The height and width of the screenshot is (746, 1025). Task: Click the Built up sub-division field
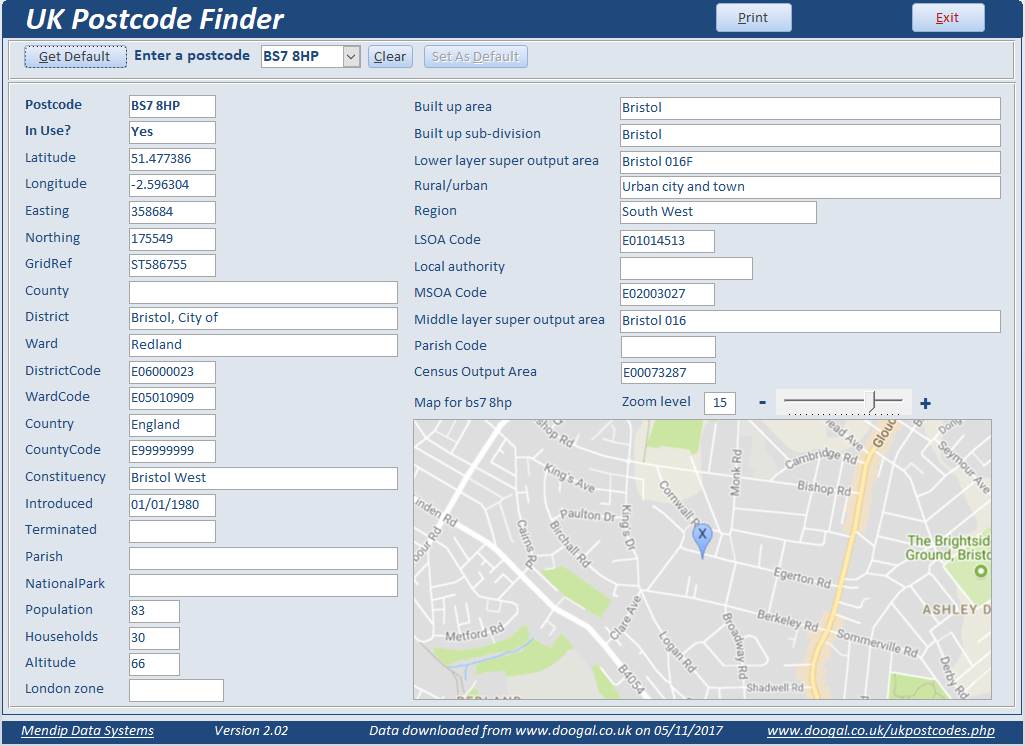(x=810, y=135)
